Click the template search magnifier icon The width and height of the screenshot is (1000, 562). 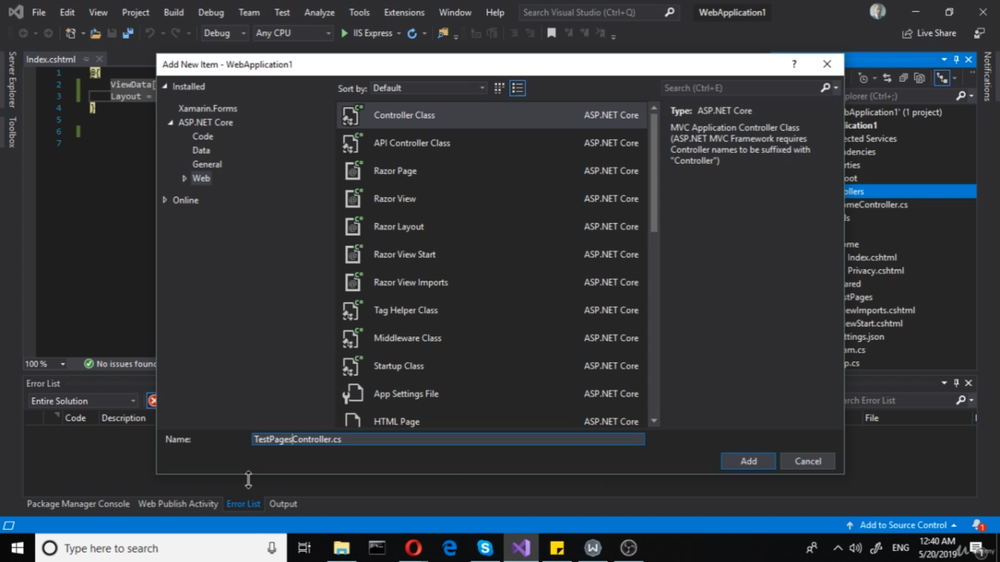[825, 88]
